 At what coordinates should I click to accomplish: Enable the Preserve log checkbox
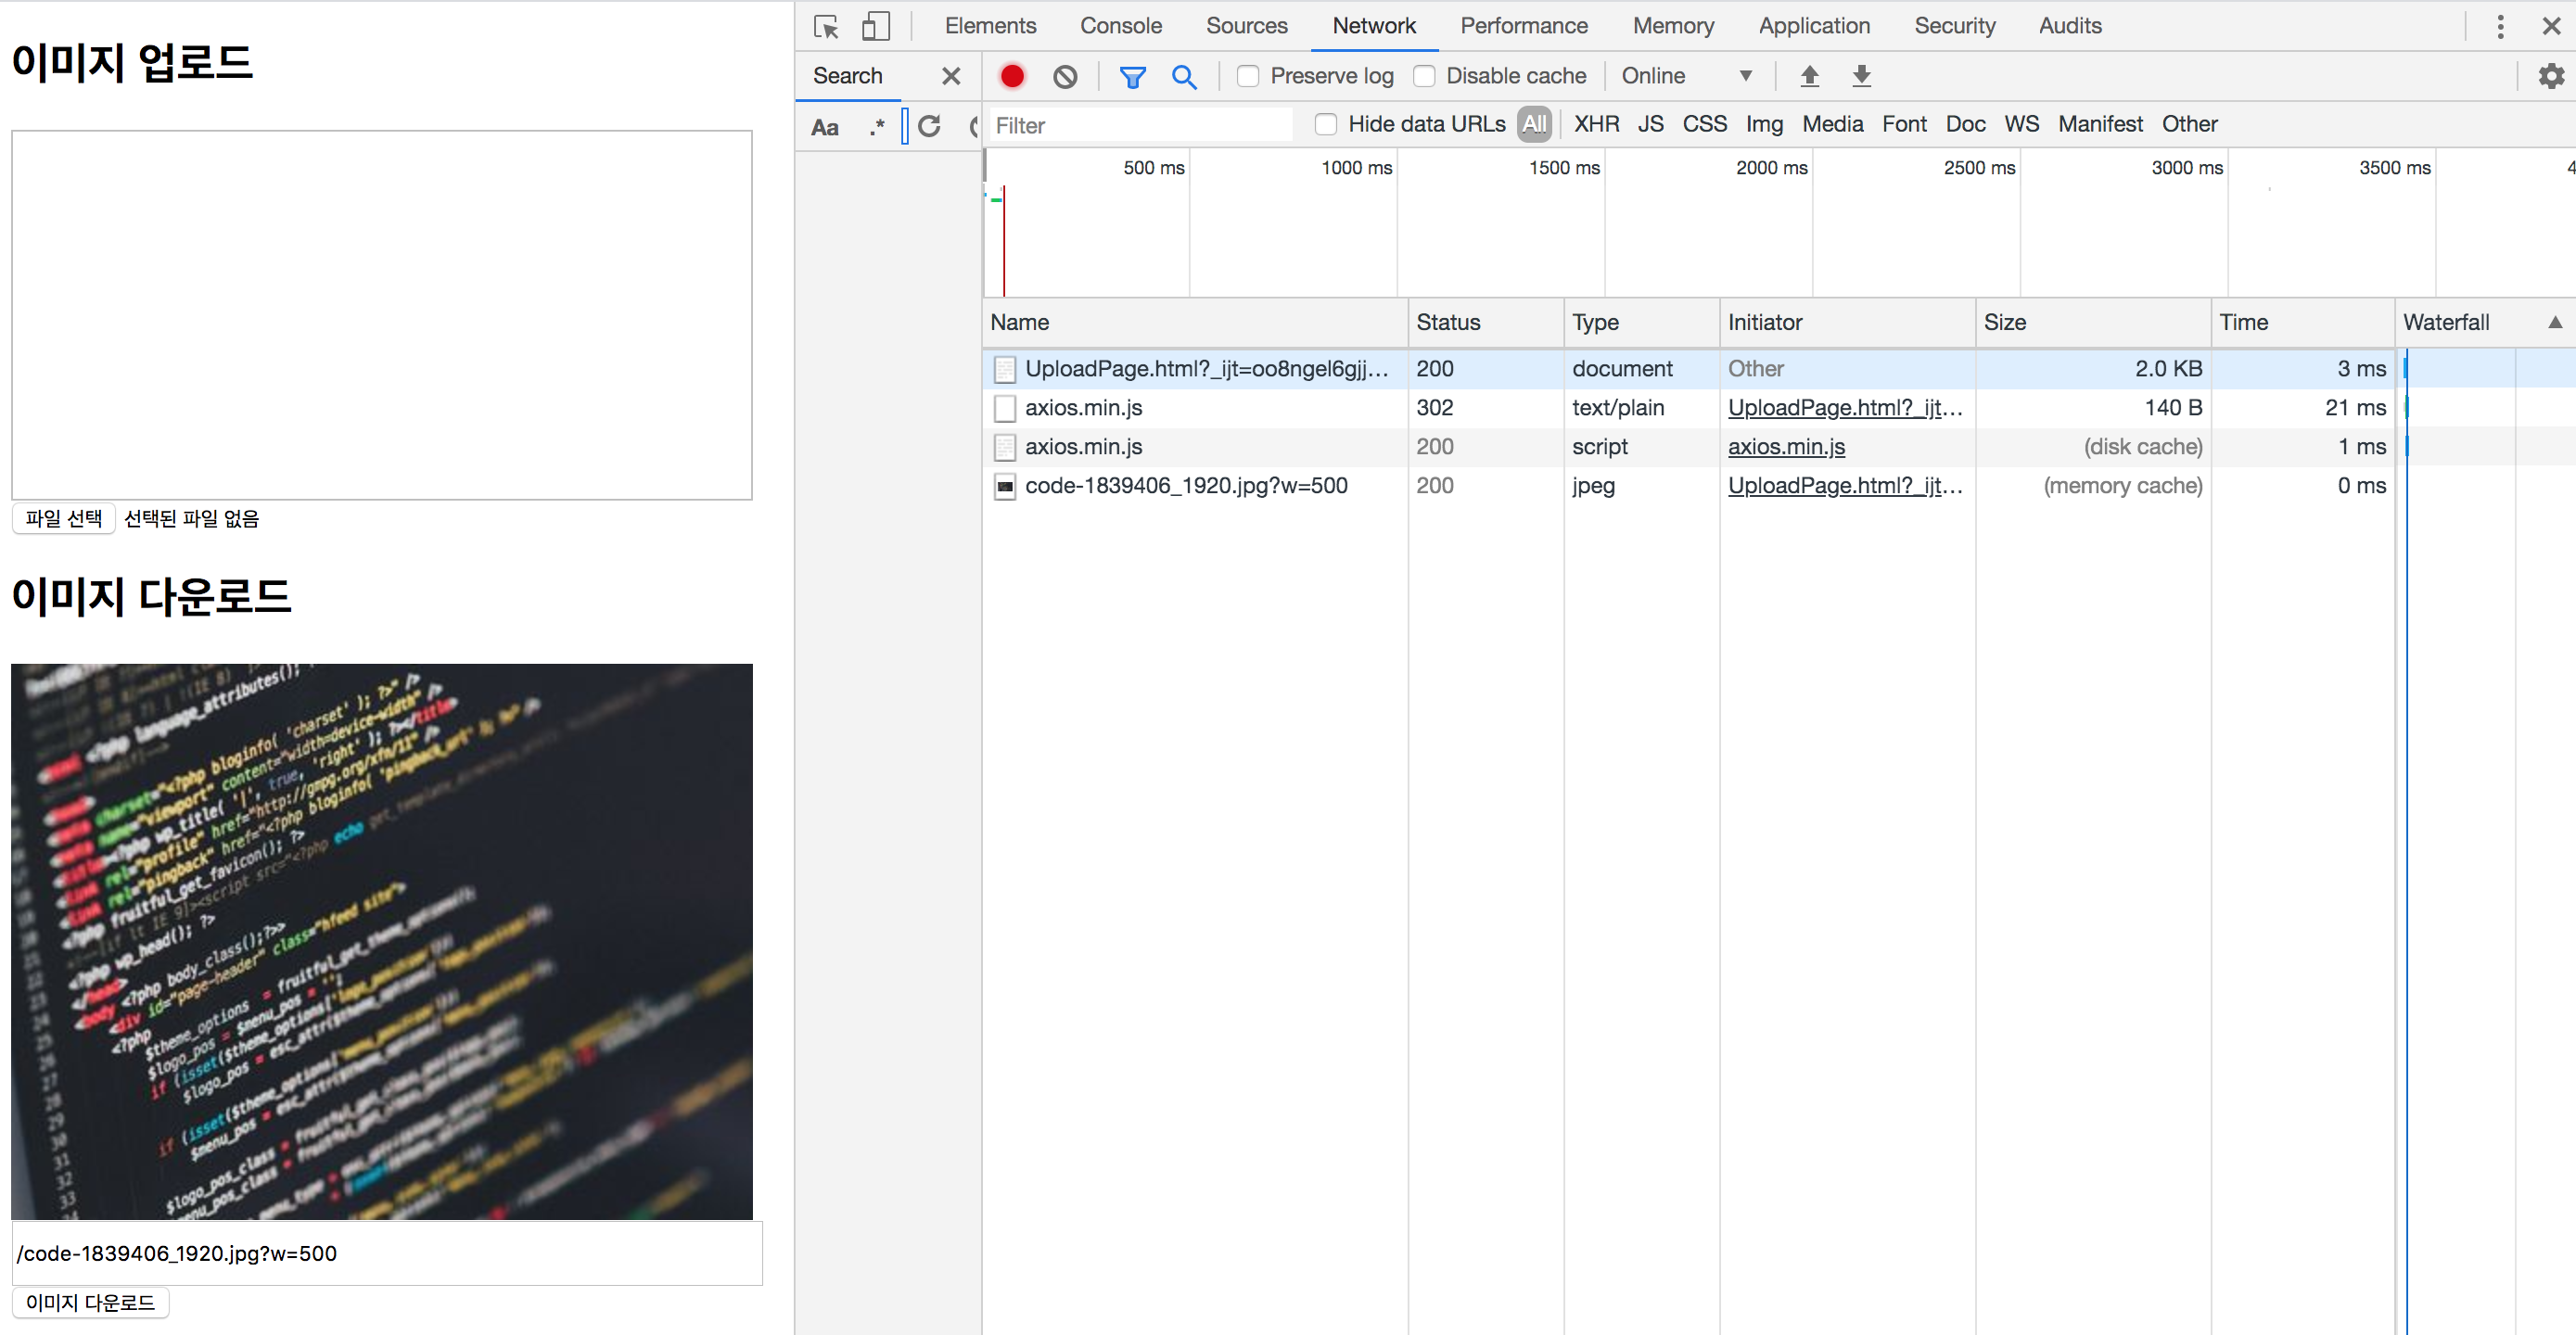click(x=1248, y=76)
